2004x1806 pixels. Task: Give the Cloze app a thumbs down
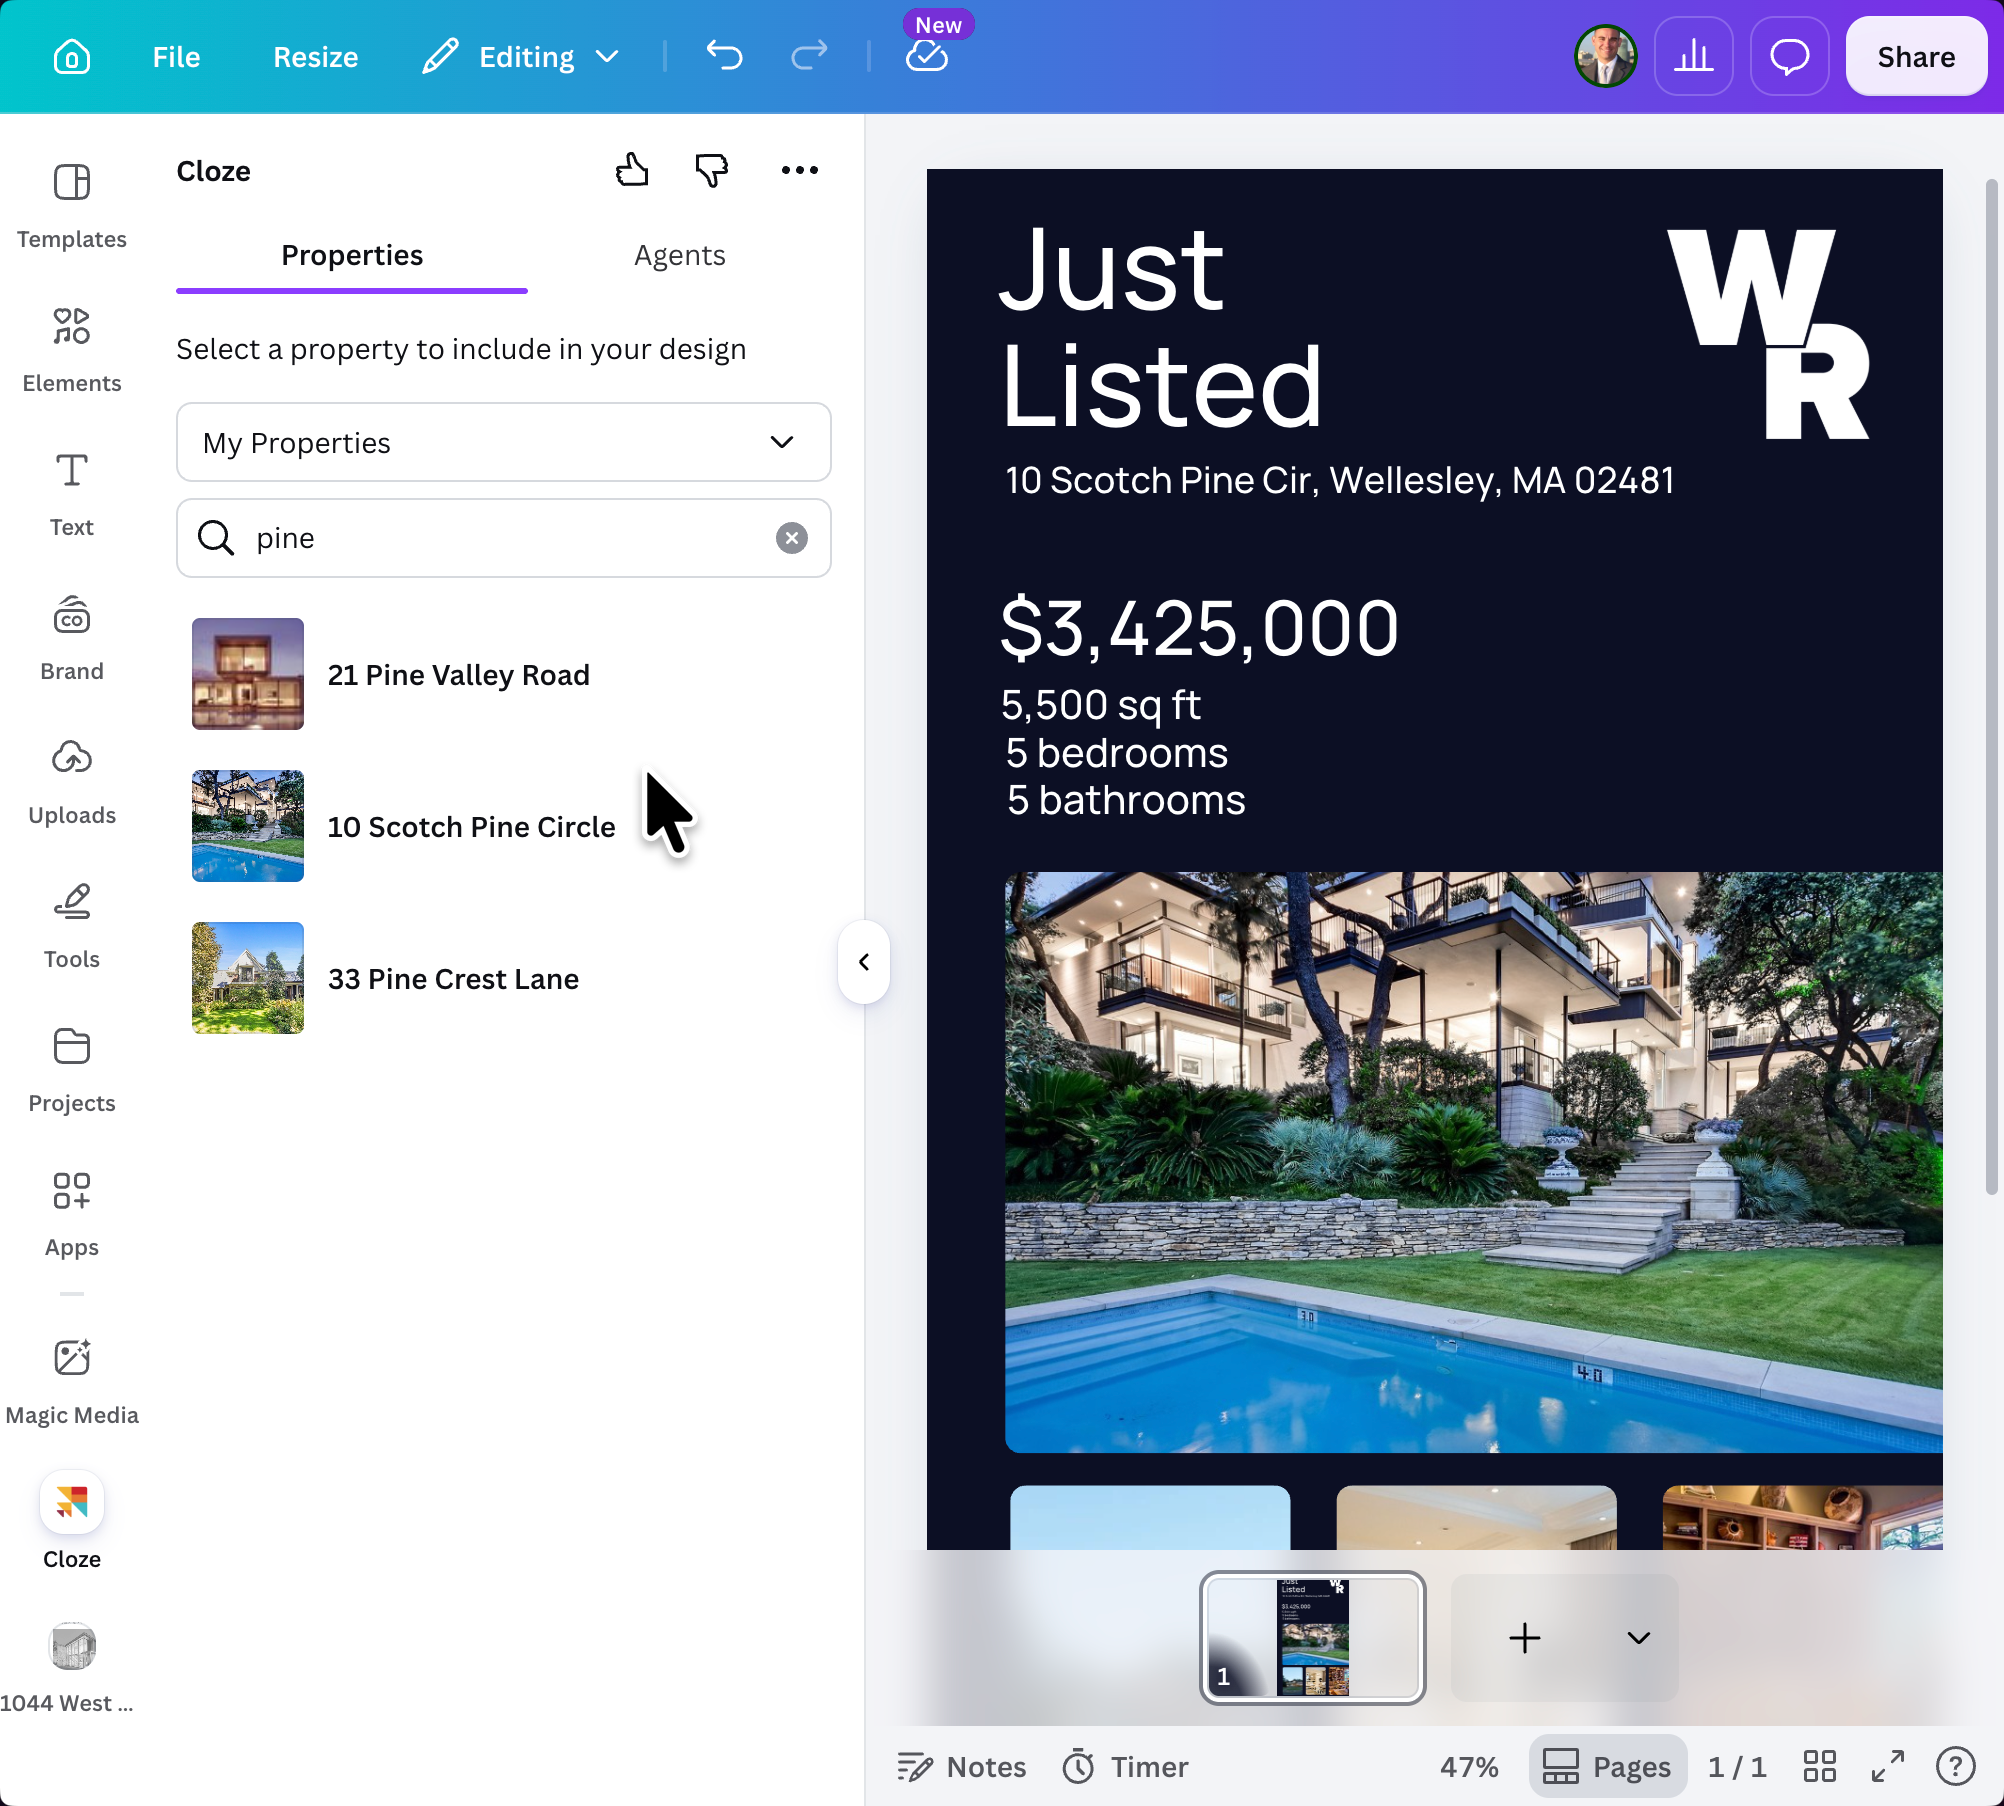(x=712, y=170)
